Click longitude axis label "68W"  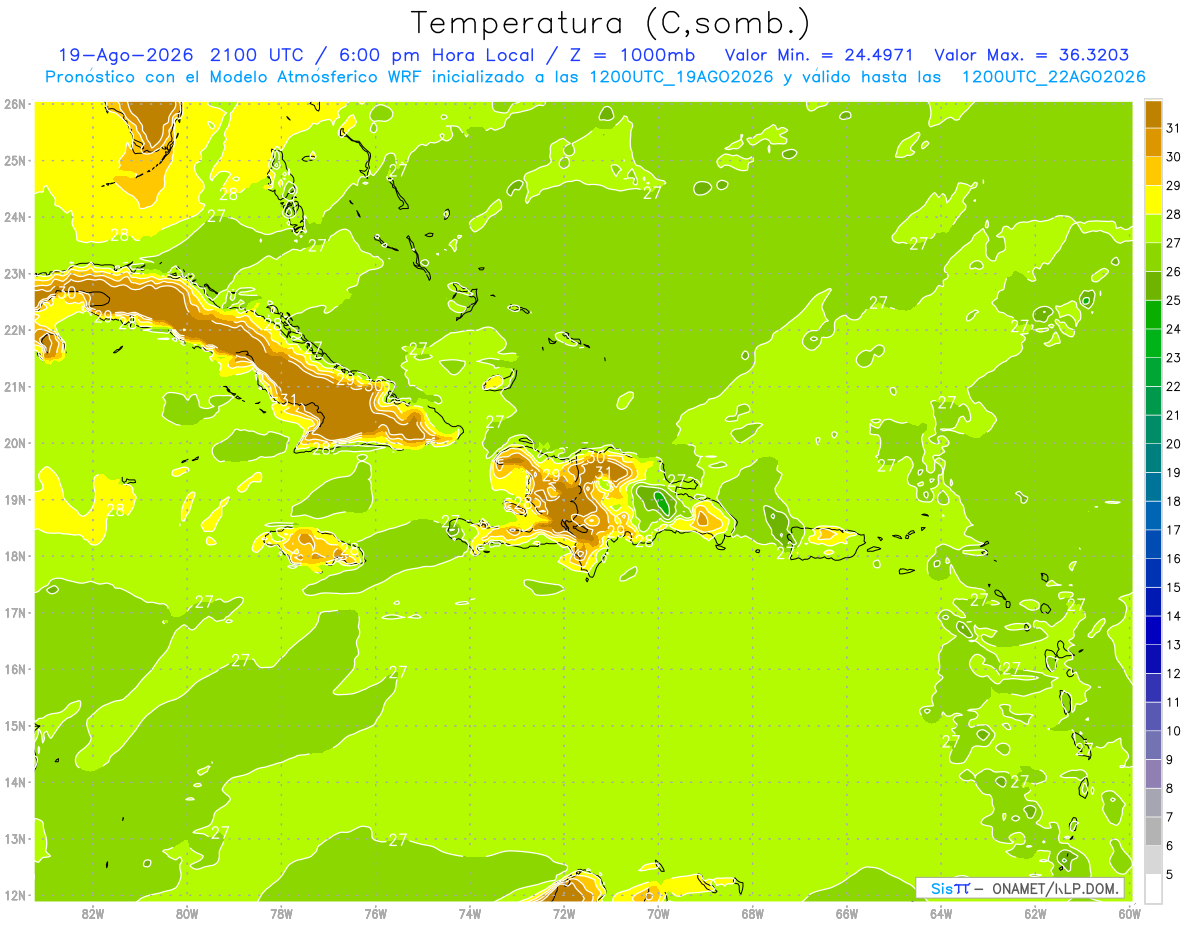pyautogui.click(x=752, y=913)
